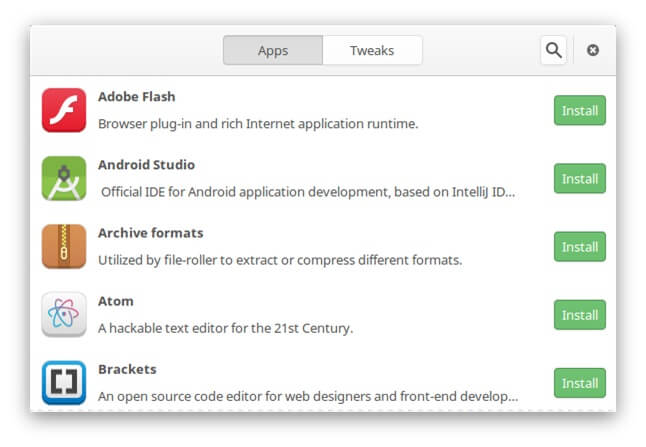The height and width of the screenshot is (447, 646).
Task: Click the Android Studio description line
Action: coord(308,192)
